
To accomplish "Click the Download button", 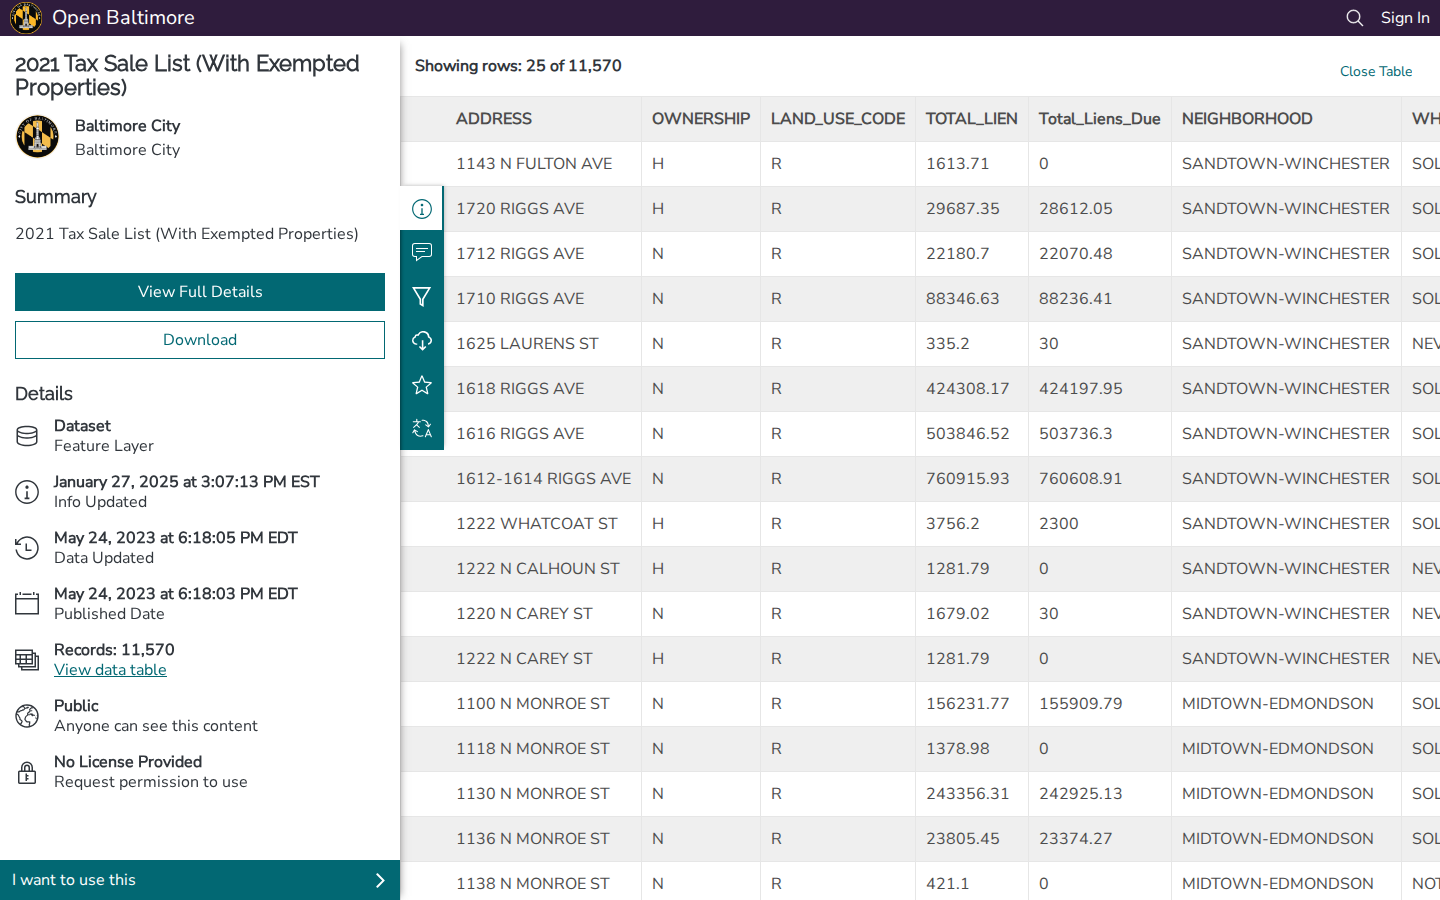I will click(x=200, y=340).
